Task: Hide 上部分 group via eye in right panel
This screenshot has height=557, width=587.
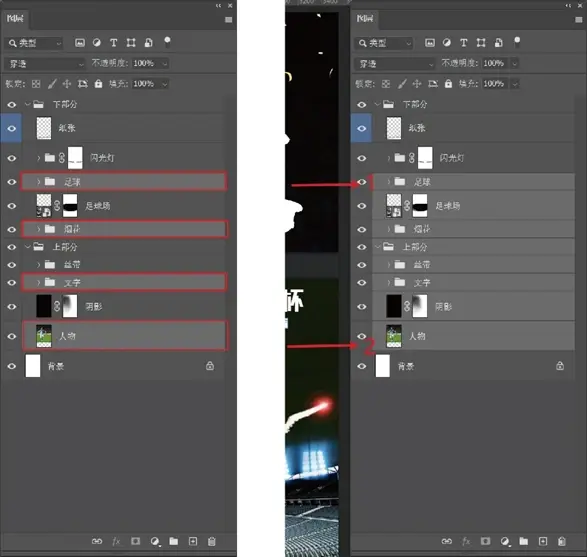Action: 362,247
